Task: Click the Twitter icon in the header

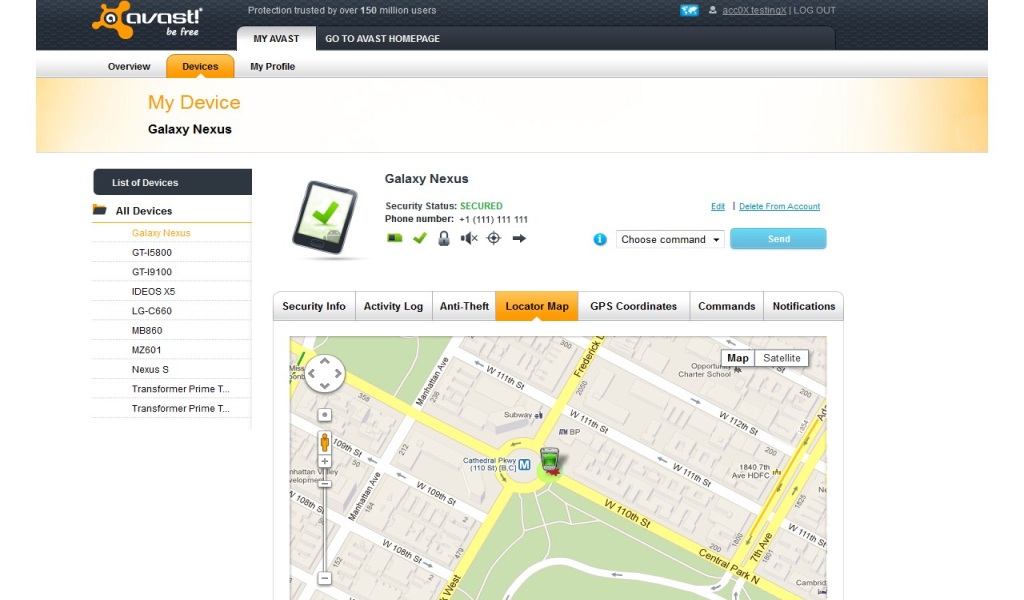Action: 689,10
